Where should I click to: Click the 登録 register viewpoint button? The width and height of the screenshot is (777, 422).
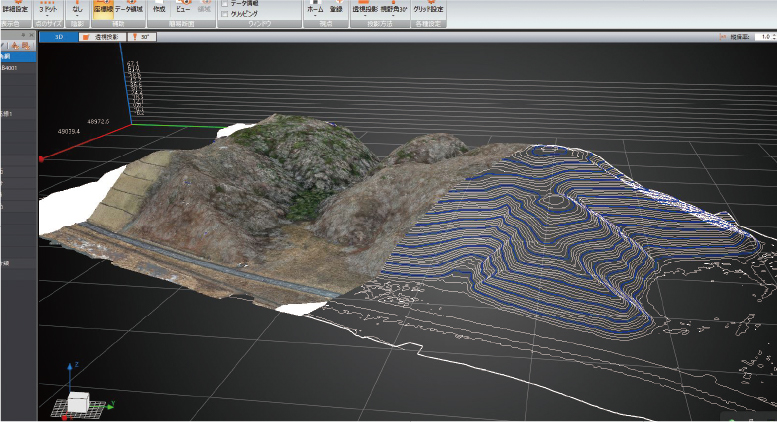(x=336, y=9)
